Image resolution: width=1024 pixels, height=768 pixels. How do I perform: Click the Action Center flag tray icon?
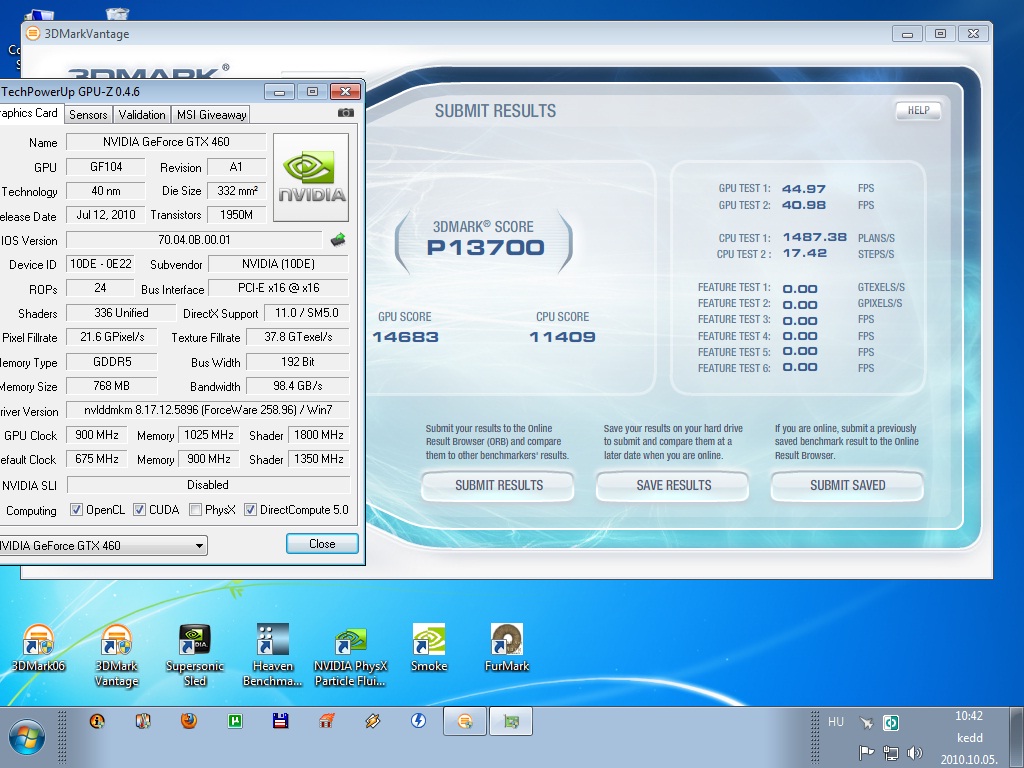866,753
